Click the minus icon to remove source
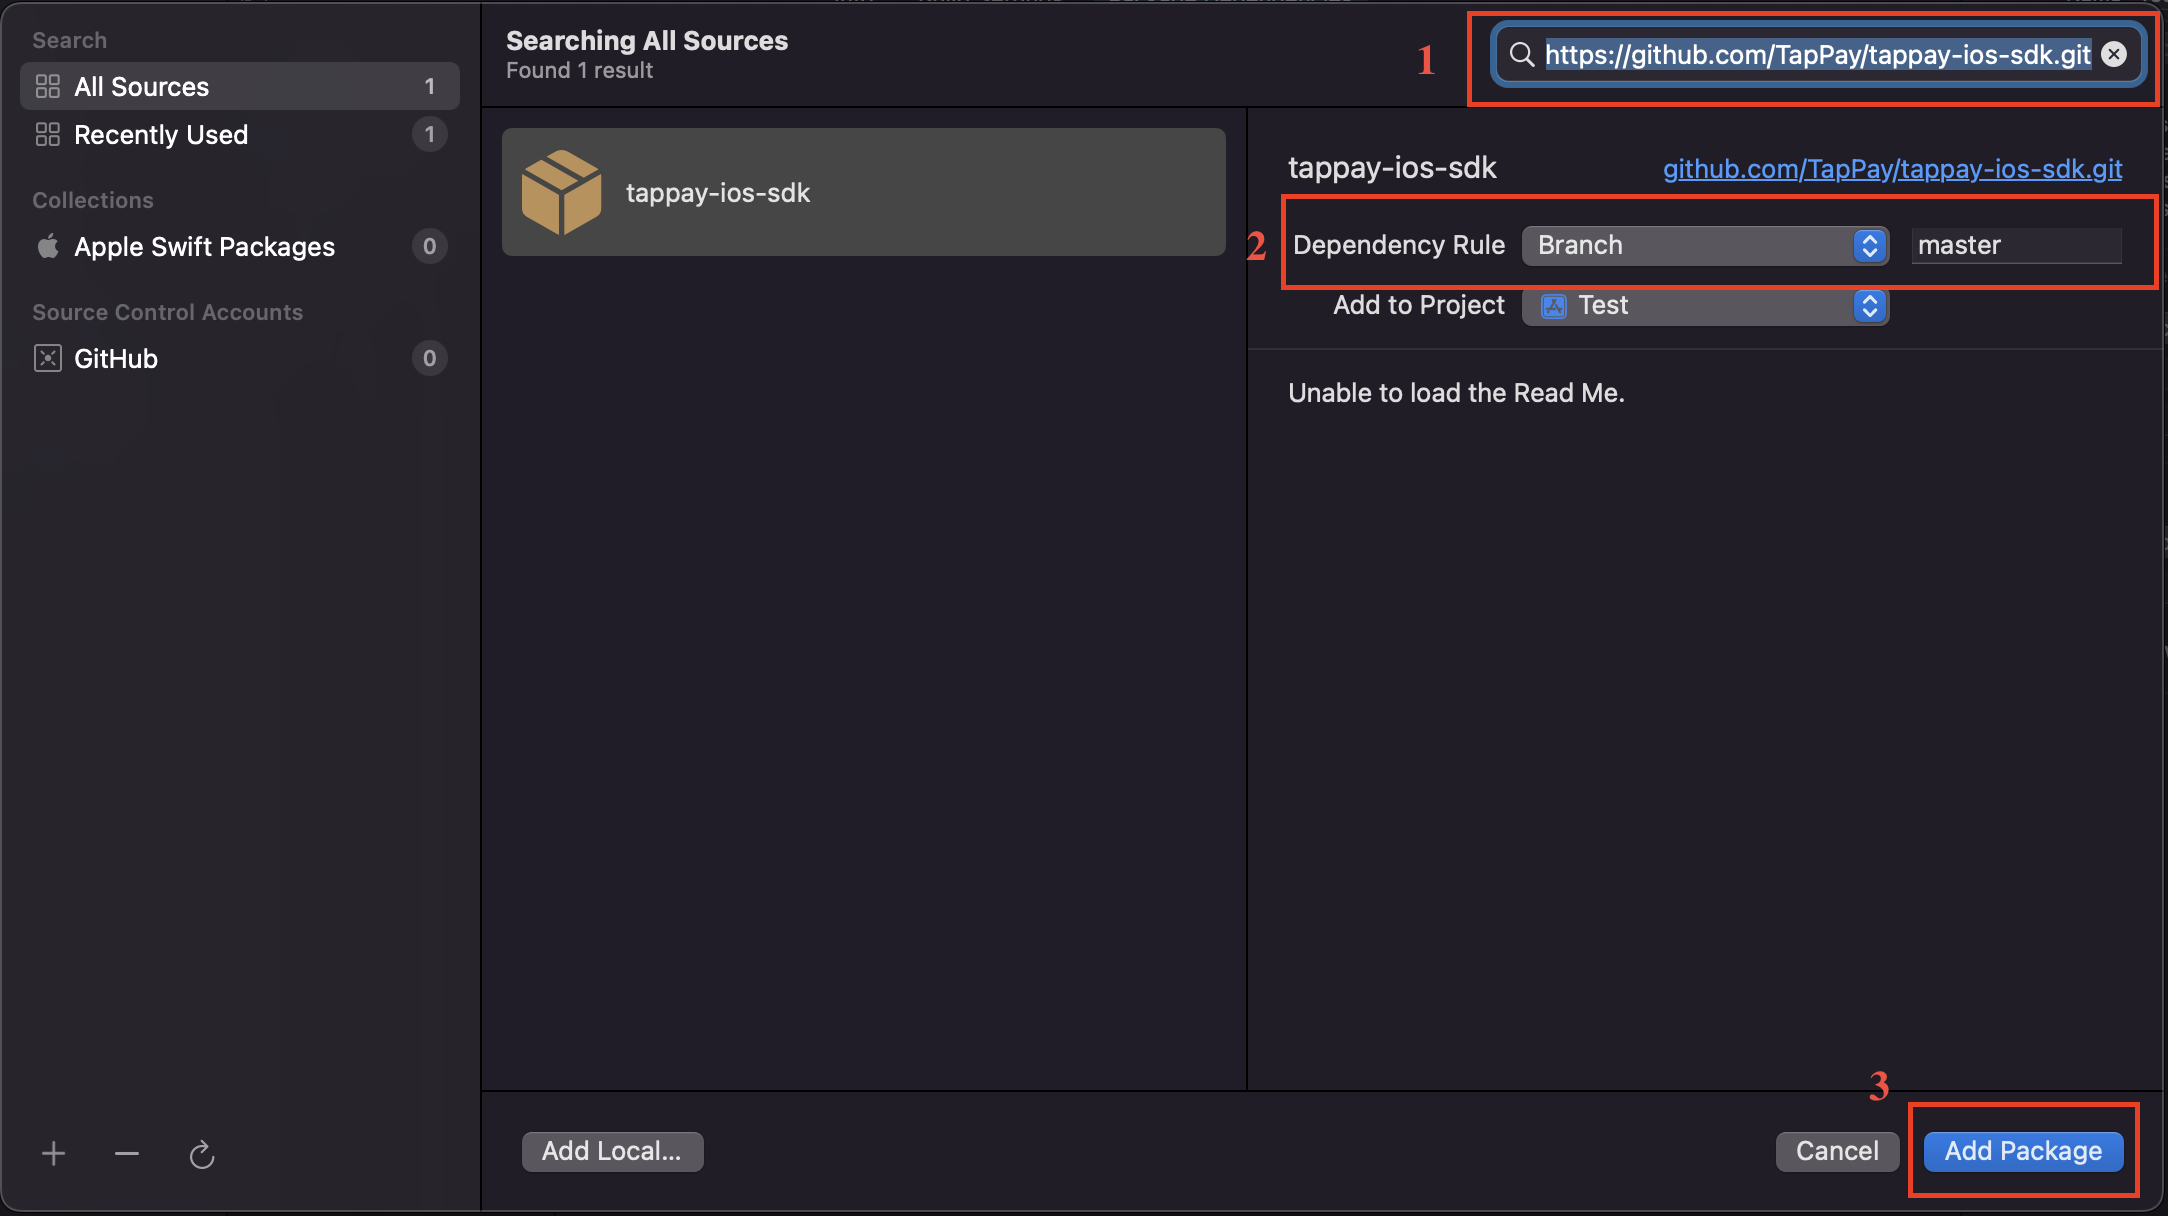The width and height of the screenshot is (2168, 1216). pos(127,1154)
